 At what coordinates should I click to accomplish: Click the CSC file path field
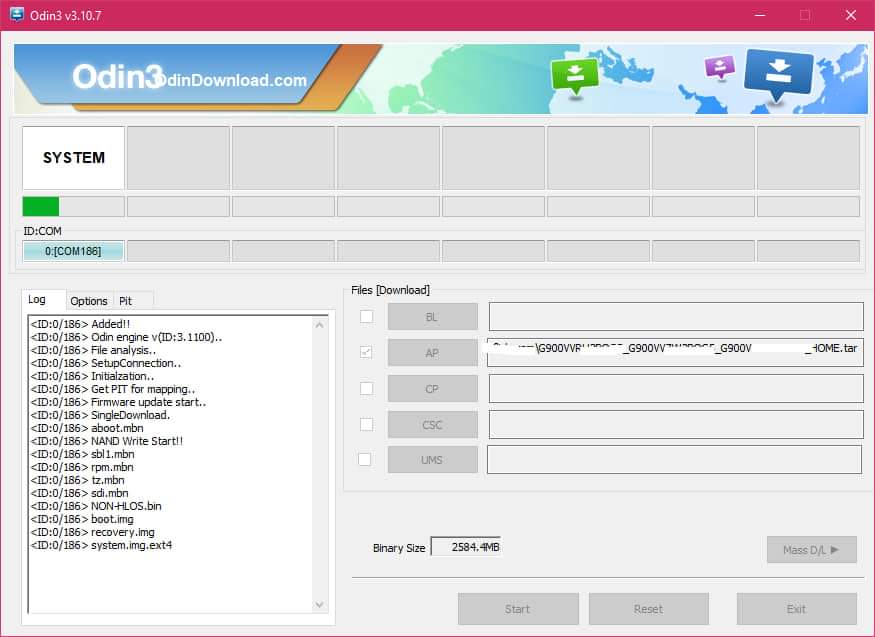(676, 424)
